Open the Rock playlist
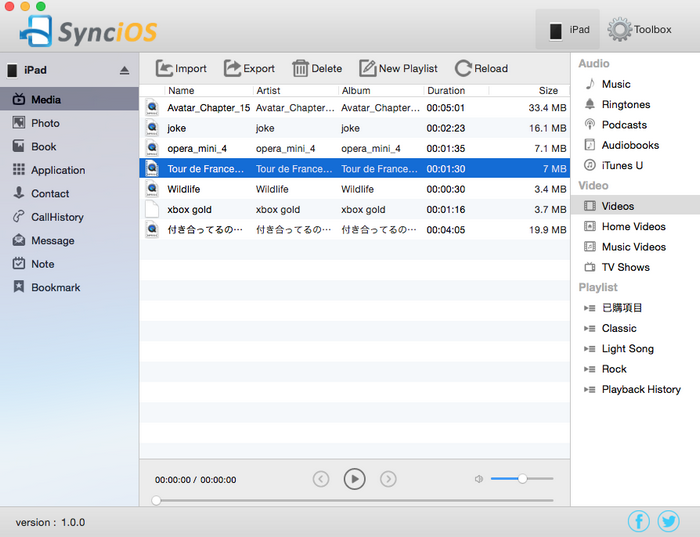 coord(635,369)
